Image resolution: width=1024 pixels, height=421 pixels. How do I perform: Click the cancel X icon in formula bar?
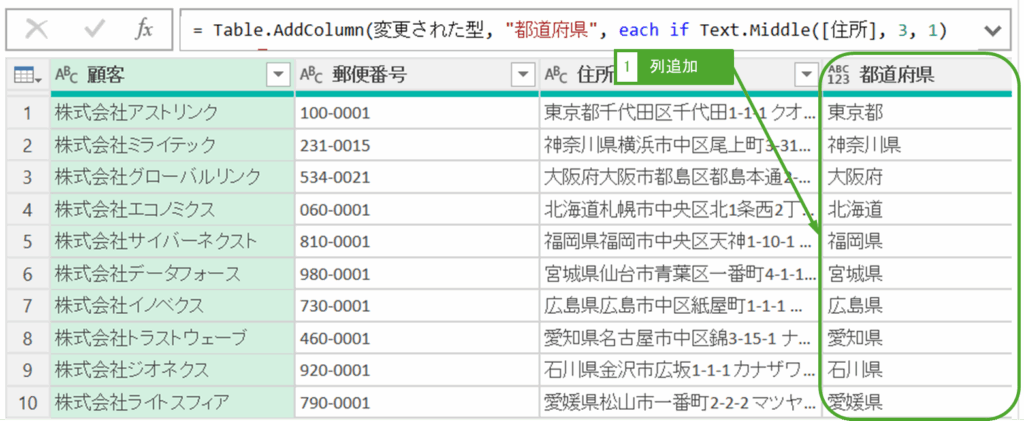[36, 31]
